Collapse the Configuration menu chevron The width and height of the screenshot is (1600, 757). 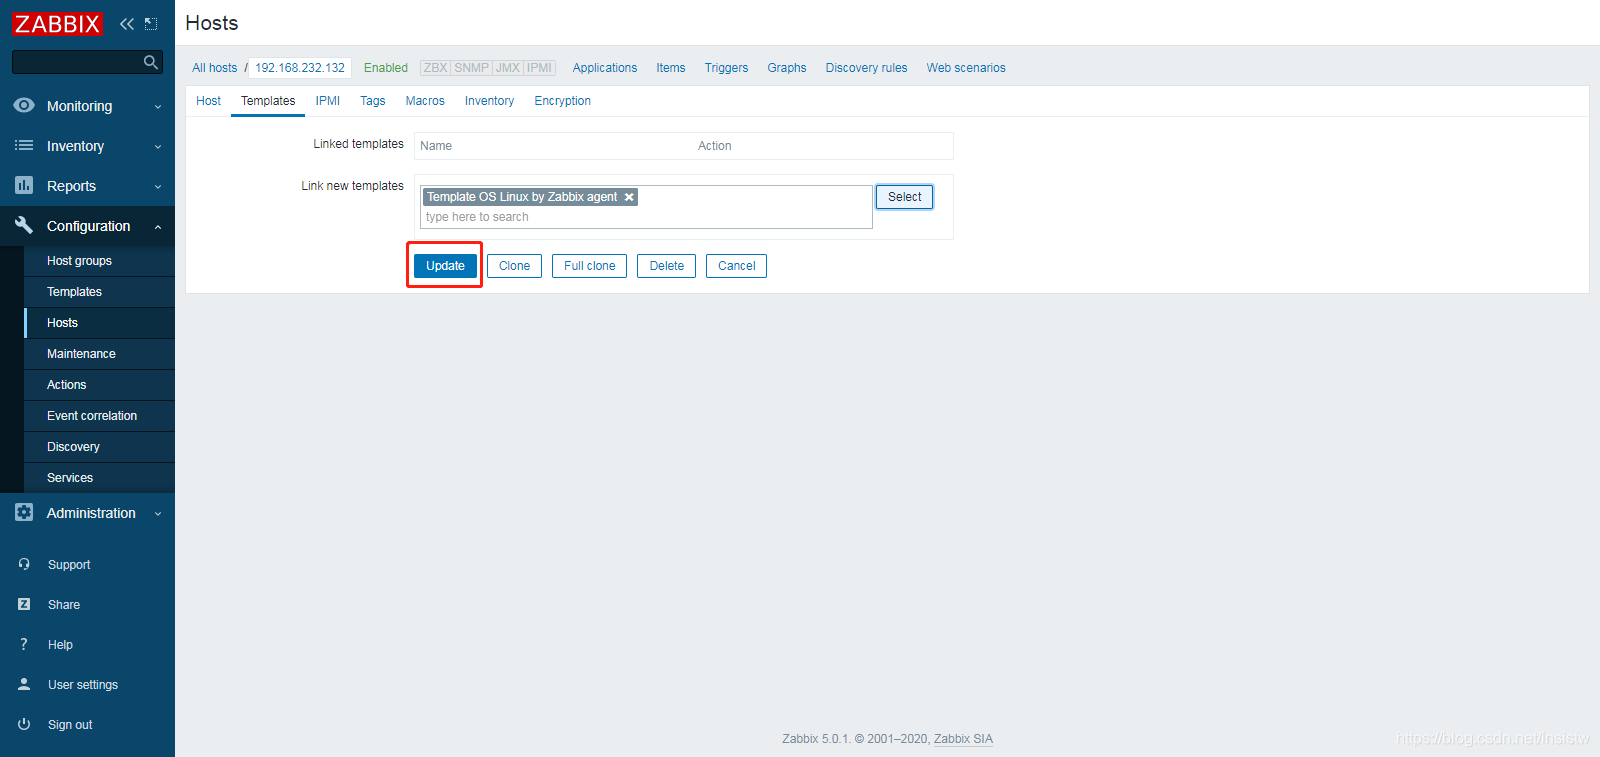pos(158,227)
